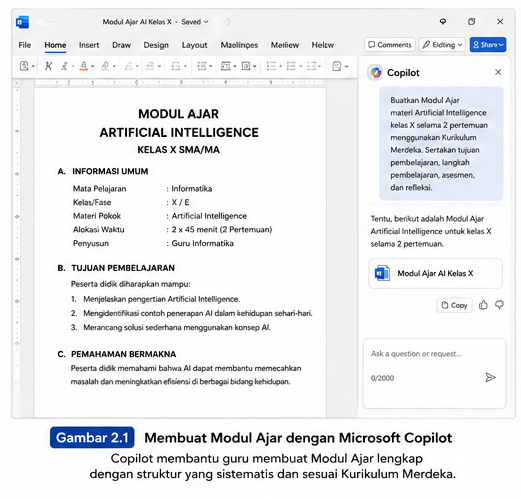521x499 pixels.
Task: Switch to the Home tab
Action: (x=55, y=45)
